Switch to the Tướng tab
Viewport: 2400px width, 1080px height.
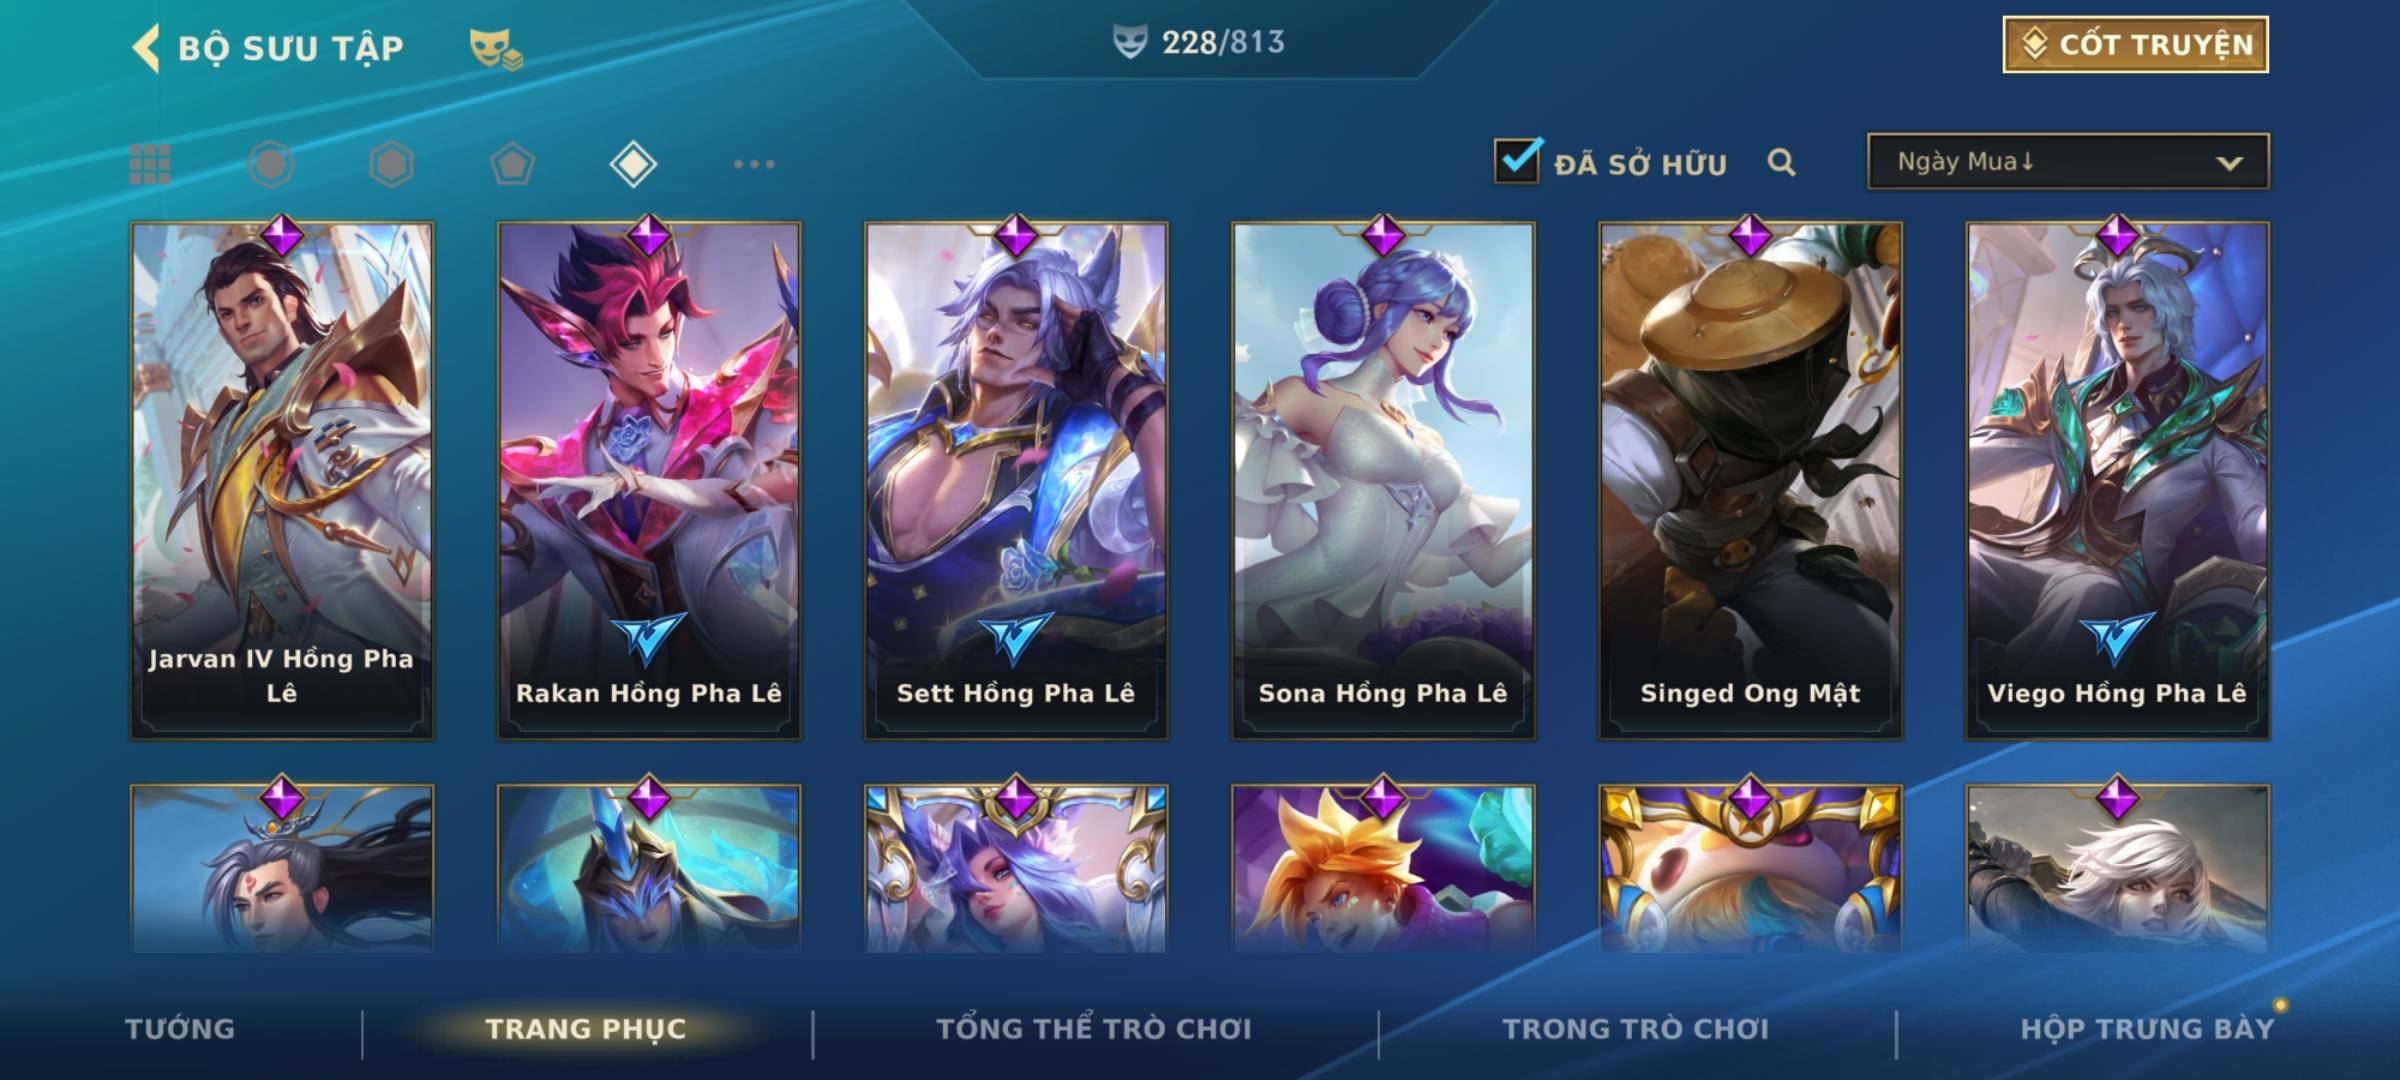point(180,1028)
